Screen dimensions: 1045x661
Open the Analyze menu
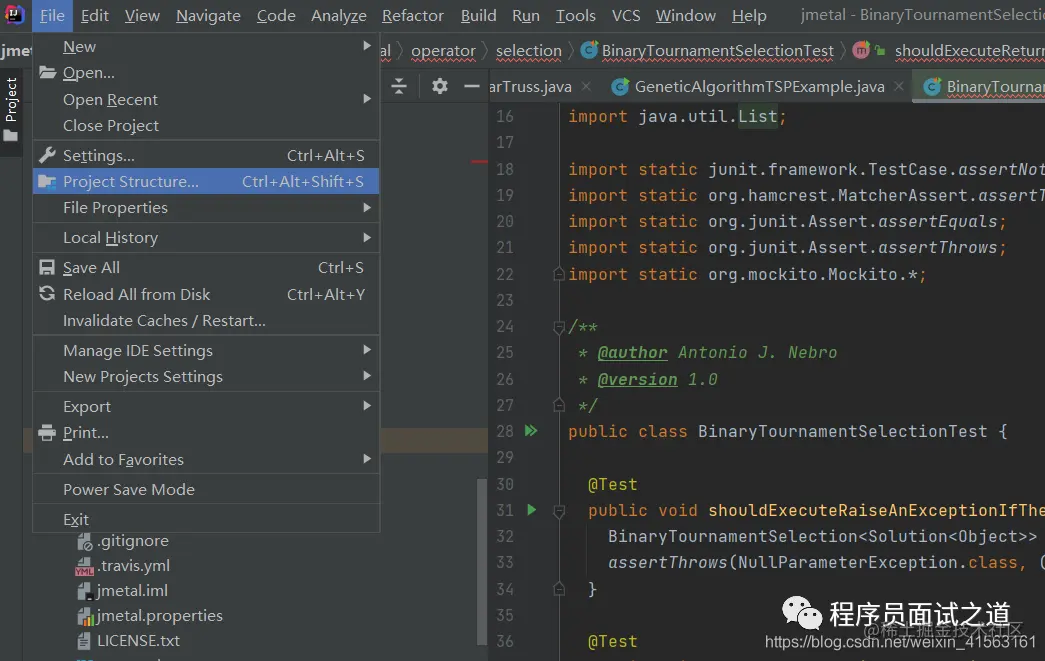click(339, 15)
